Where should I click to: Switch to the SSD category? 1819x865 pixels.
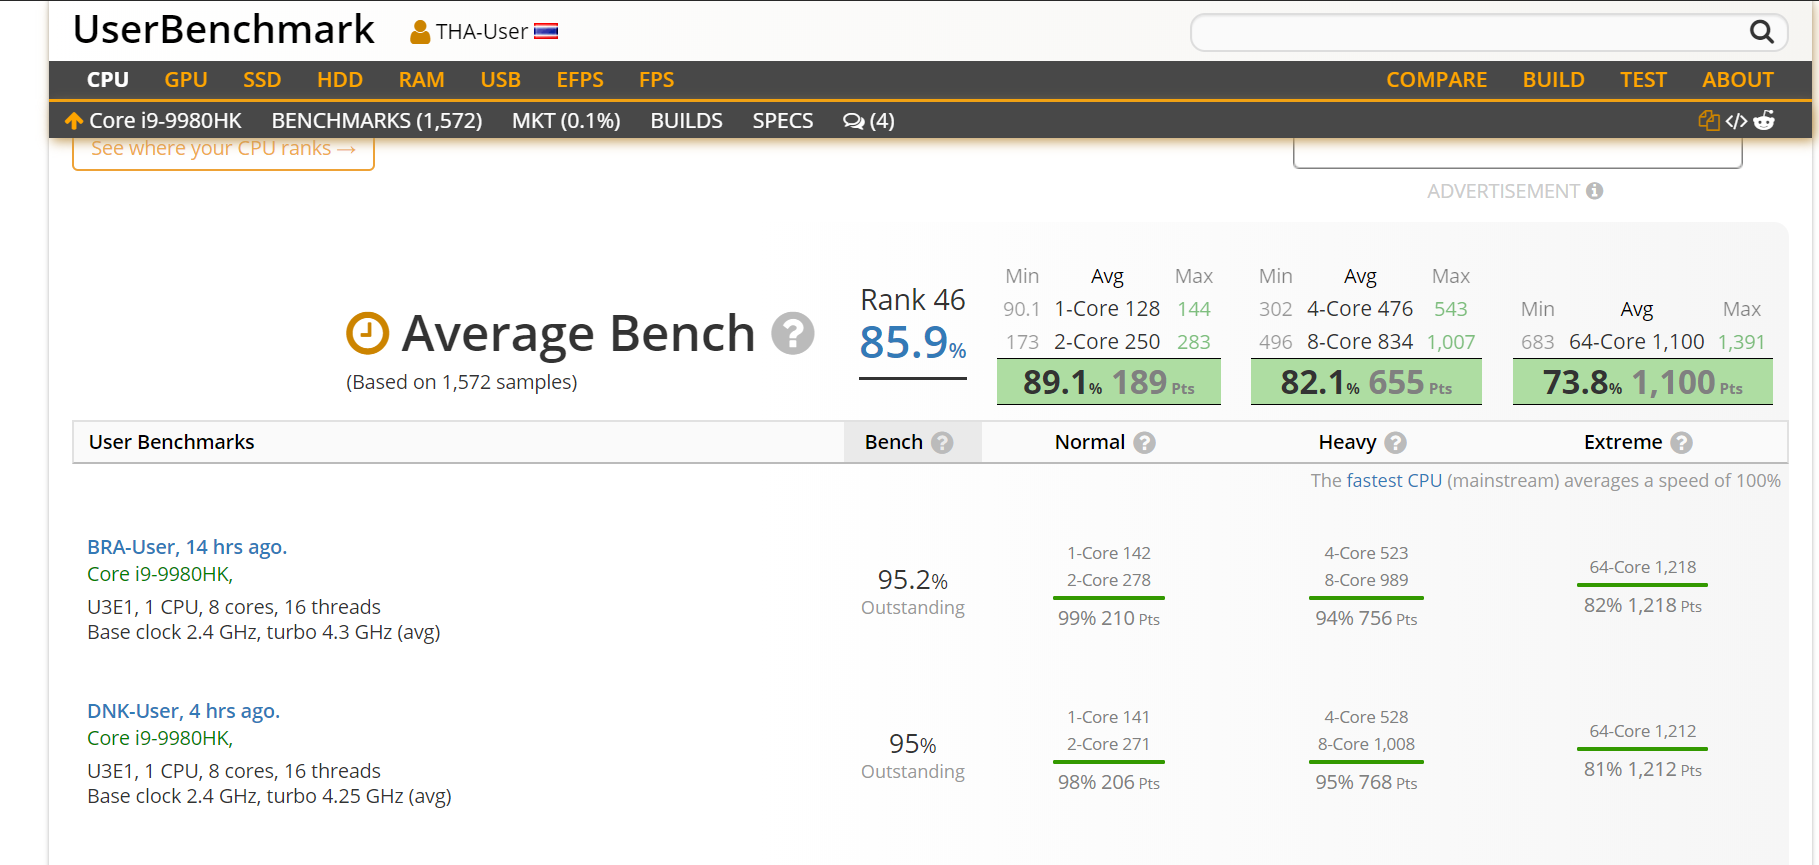tap(262, 80)
